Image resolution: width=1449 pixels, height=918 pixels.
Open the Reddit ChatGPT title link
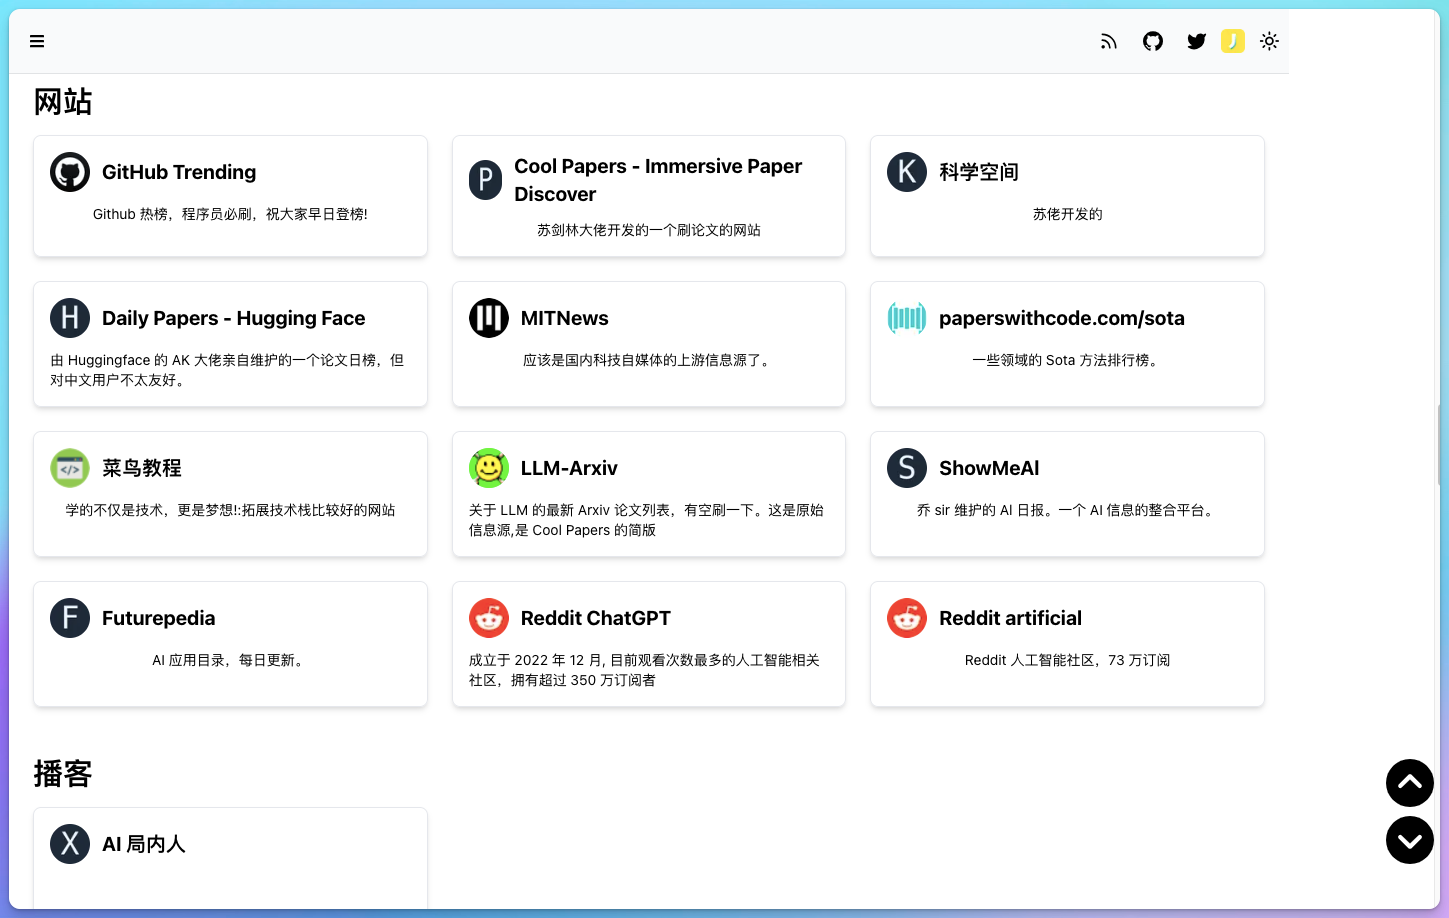[596, 618]
